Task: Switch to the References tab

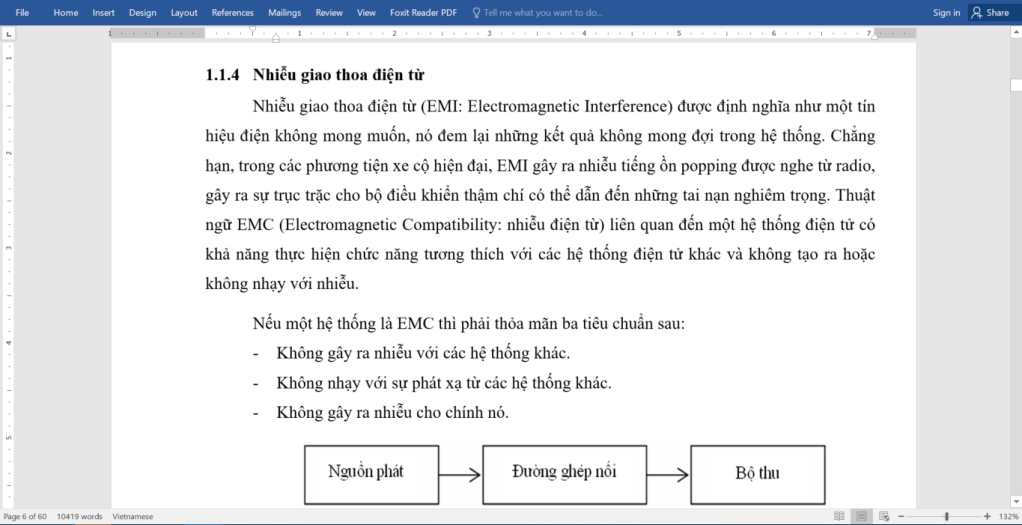Action: 232,13
